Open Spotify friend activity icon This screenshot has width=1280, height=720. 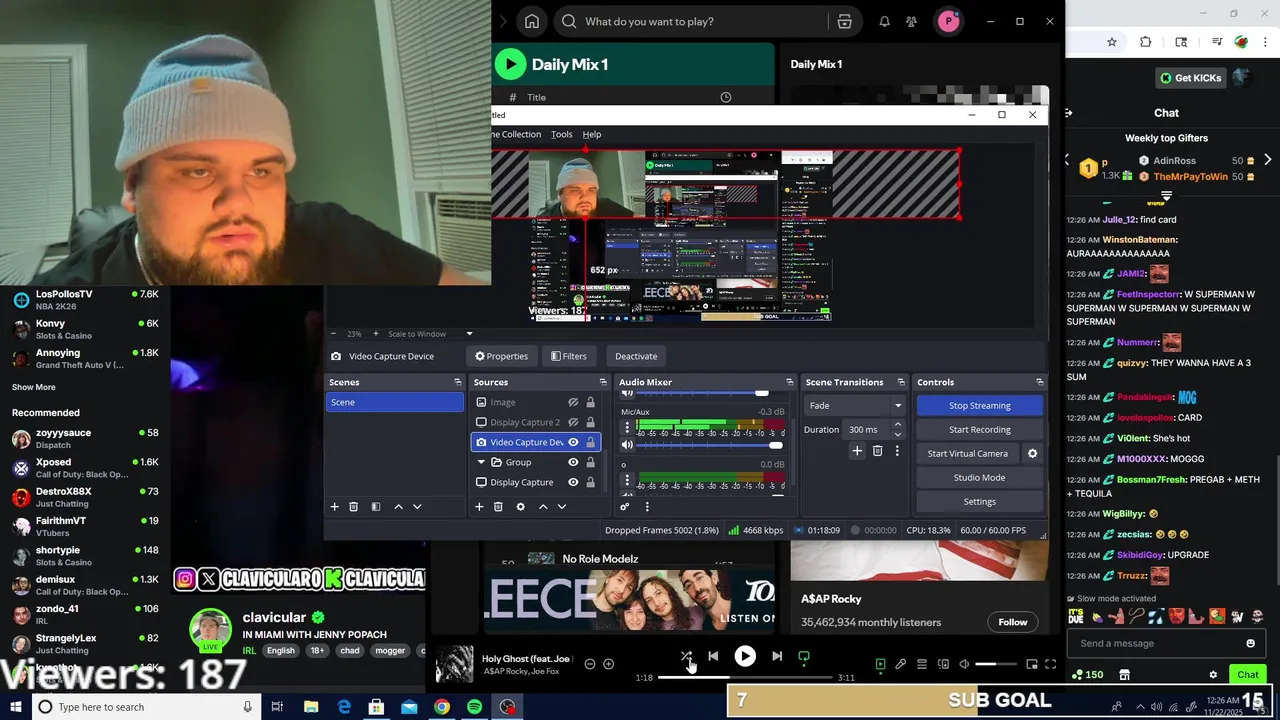pyautogui.click(x=911, y=21)
